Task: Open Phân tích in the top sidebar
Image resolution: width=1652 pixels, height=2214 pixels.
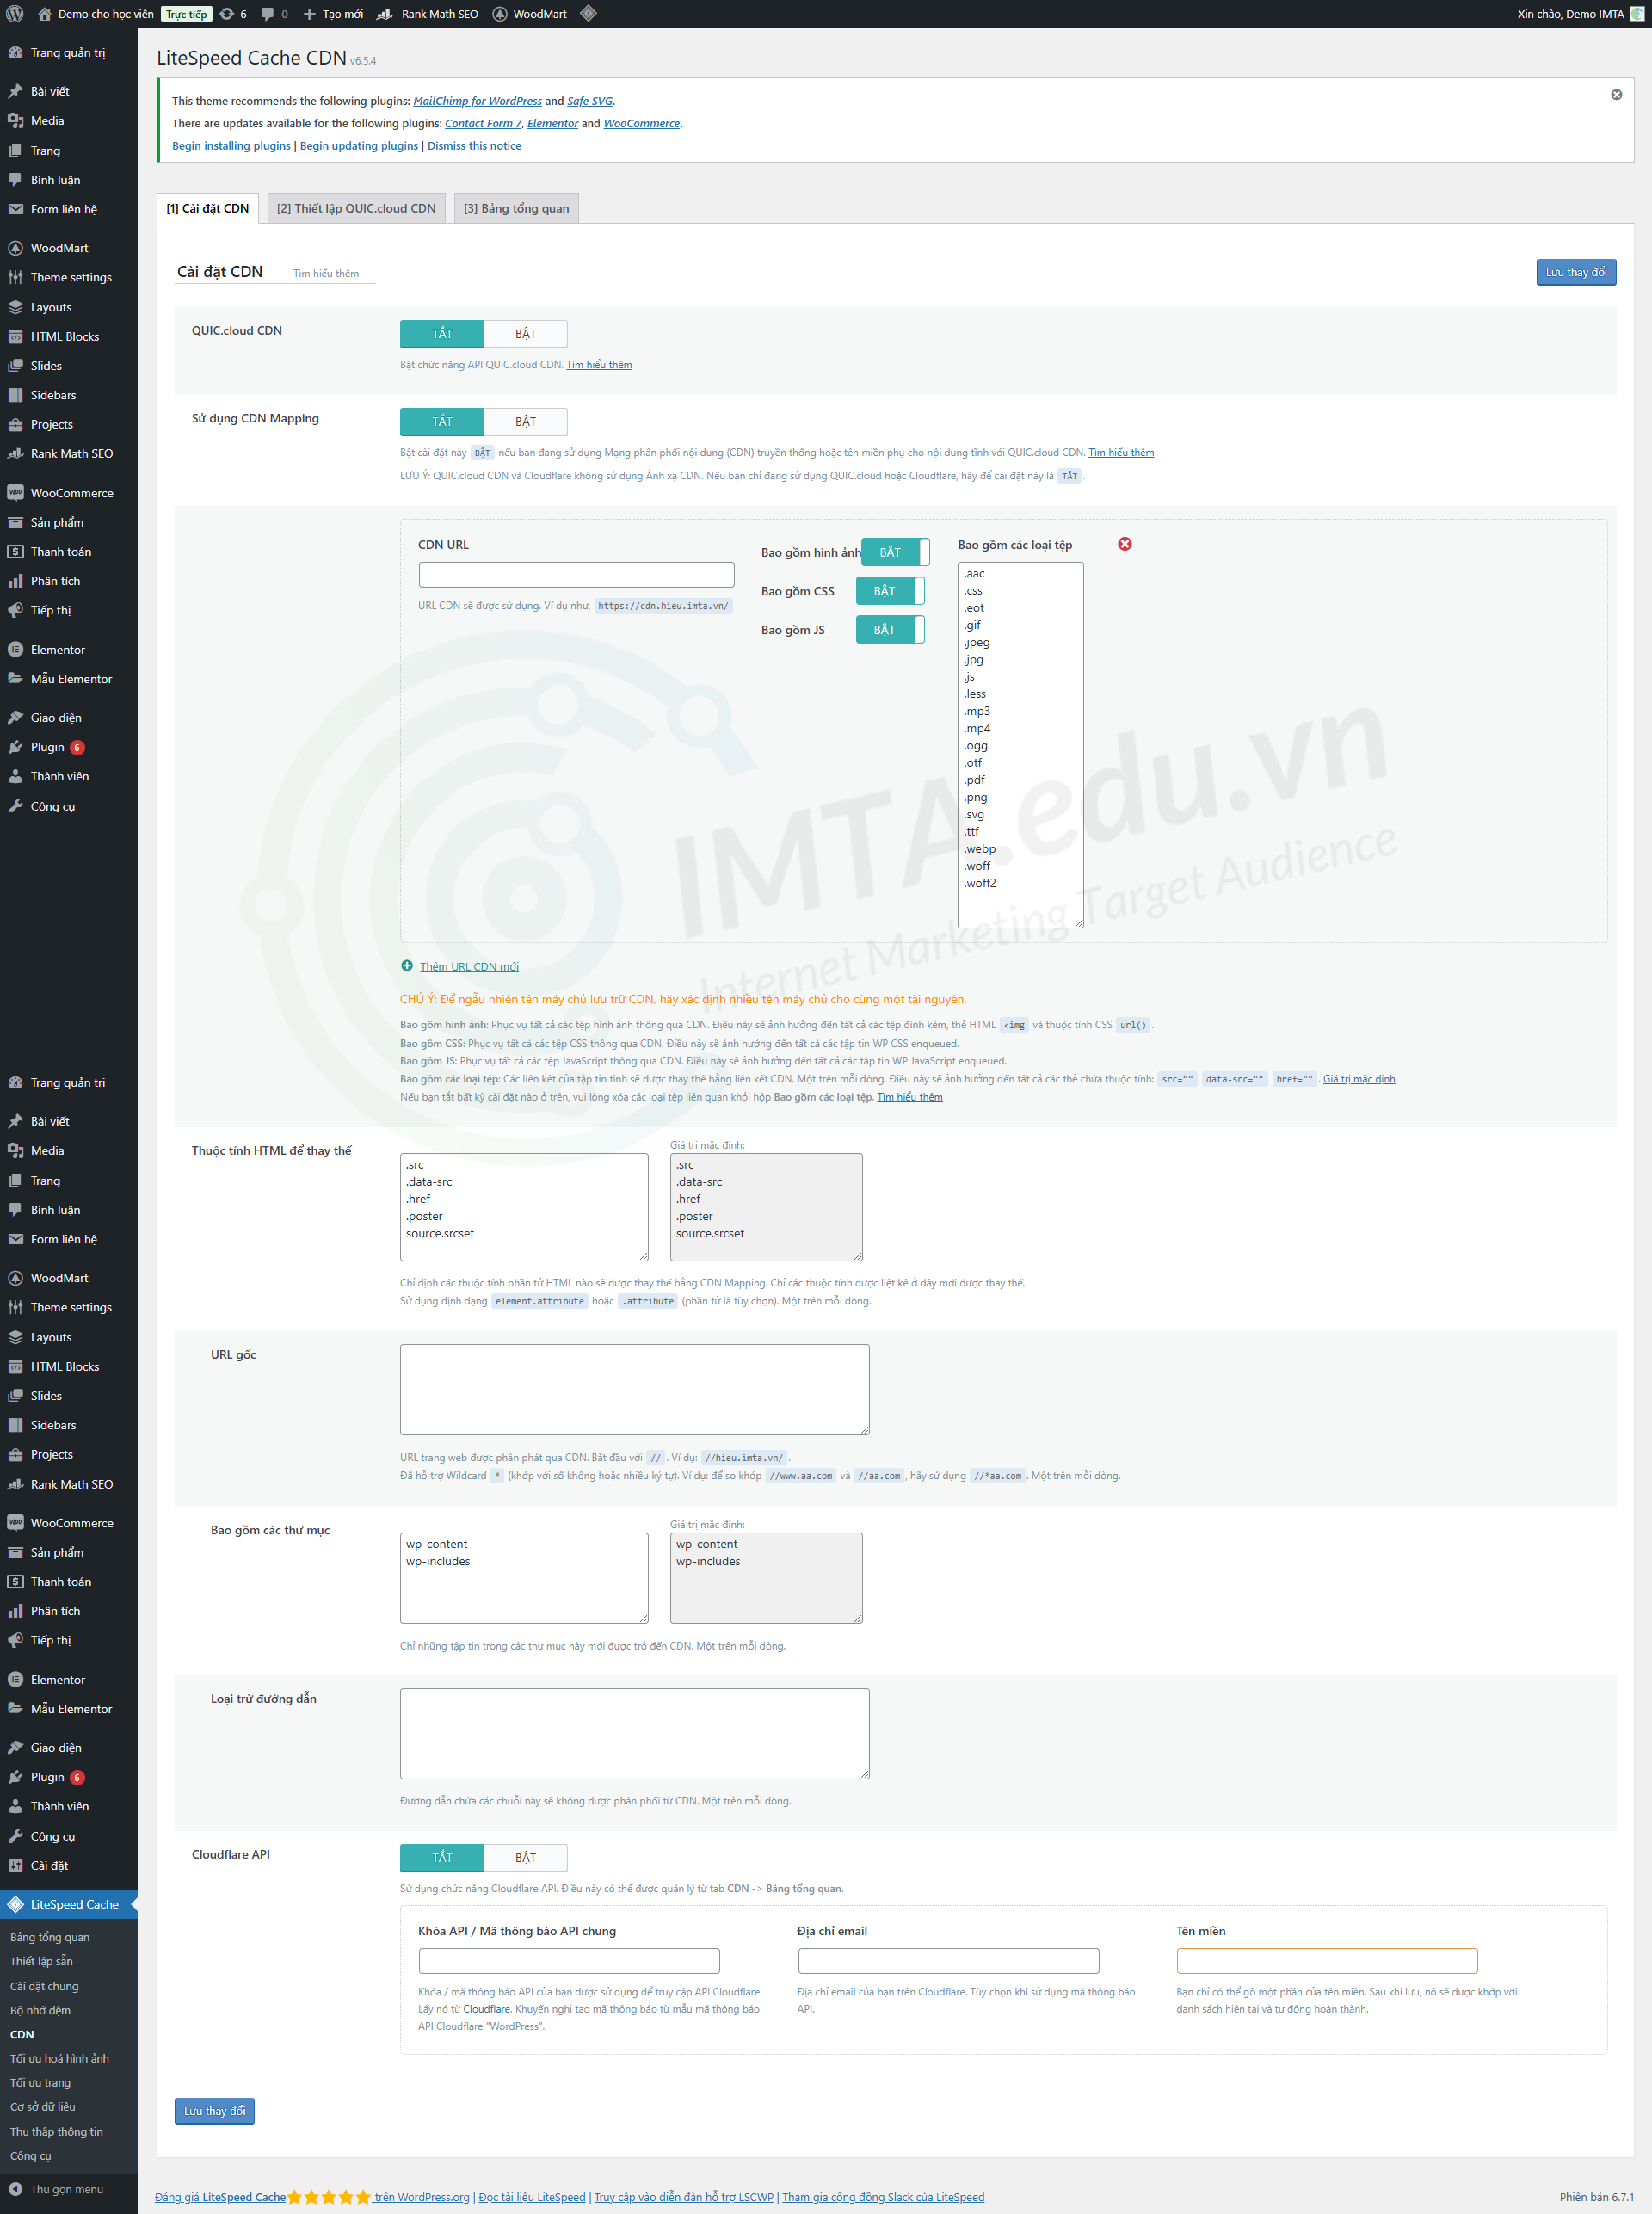Action: 55,581
